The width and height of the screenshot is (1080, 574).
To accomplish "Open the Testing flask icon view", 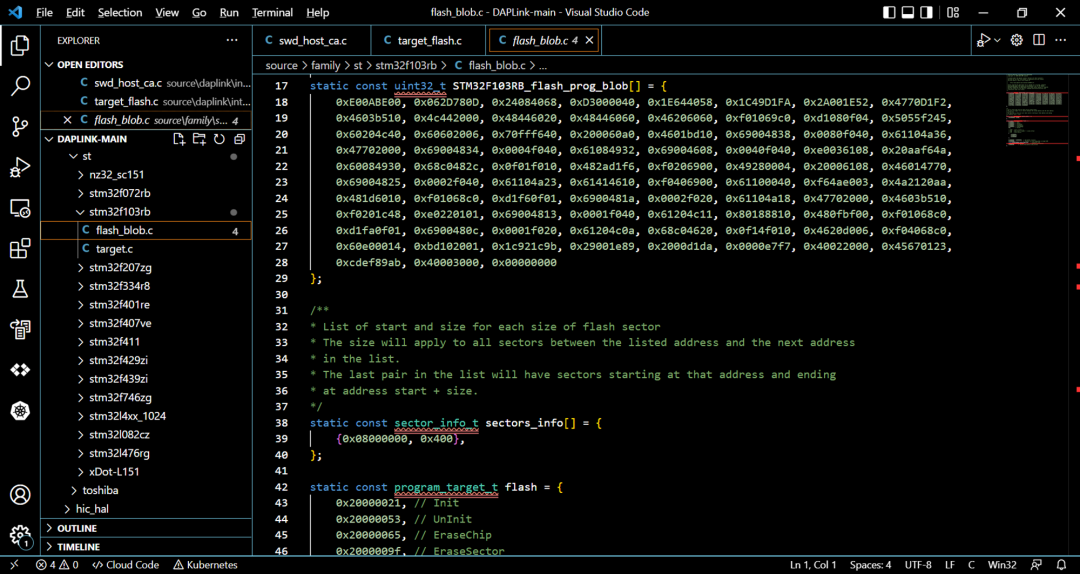I will tap(20, 289).
